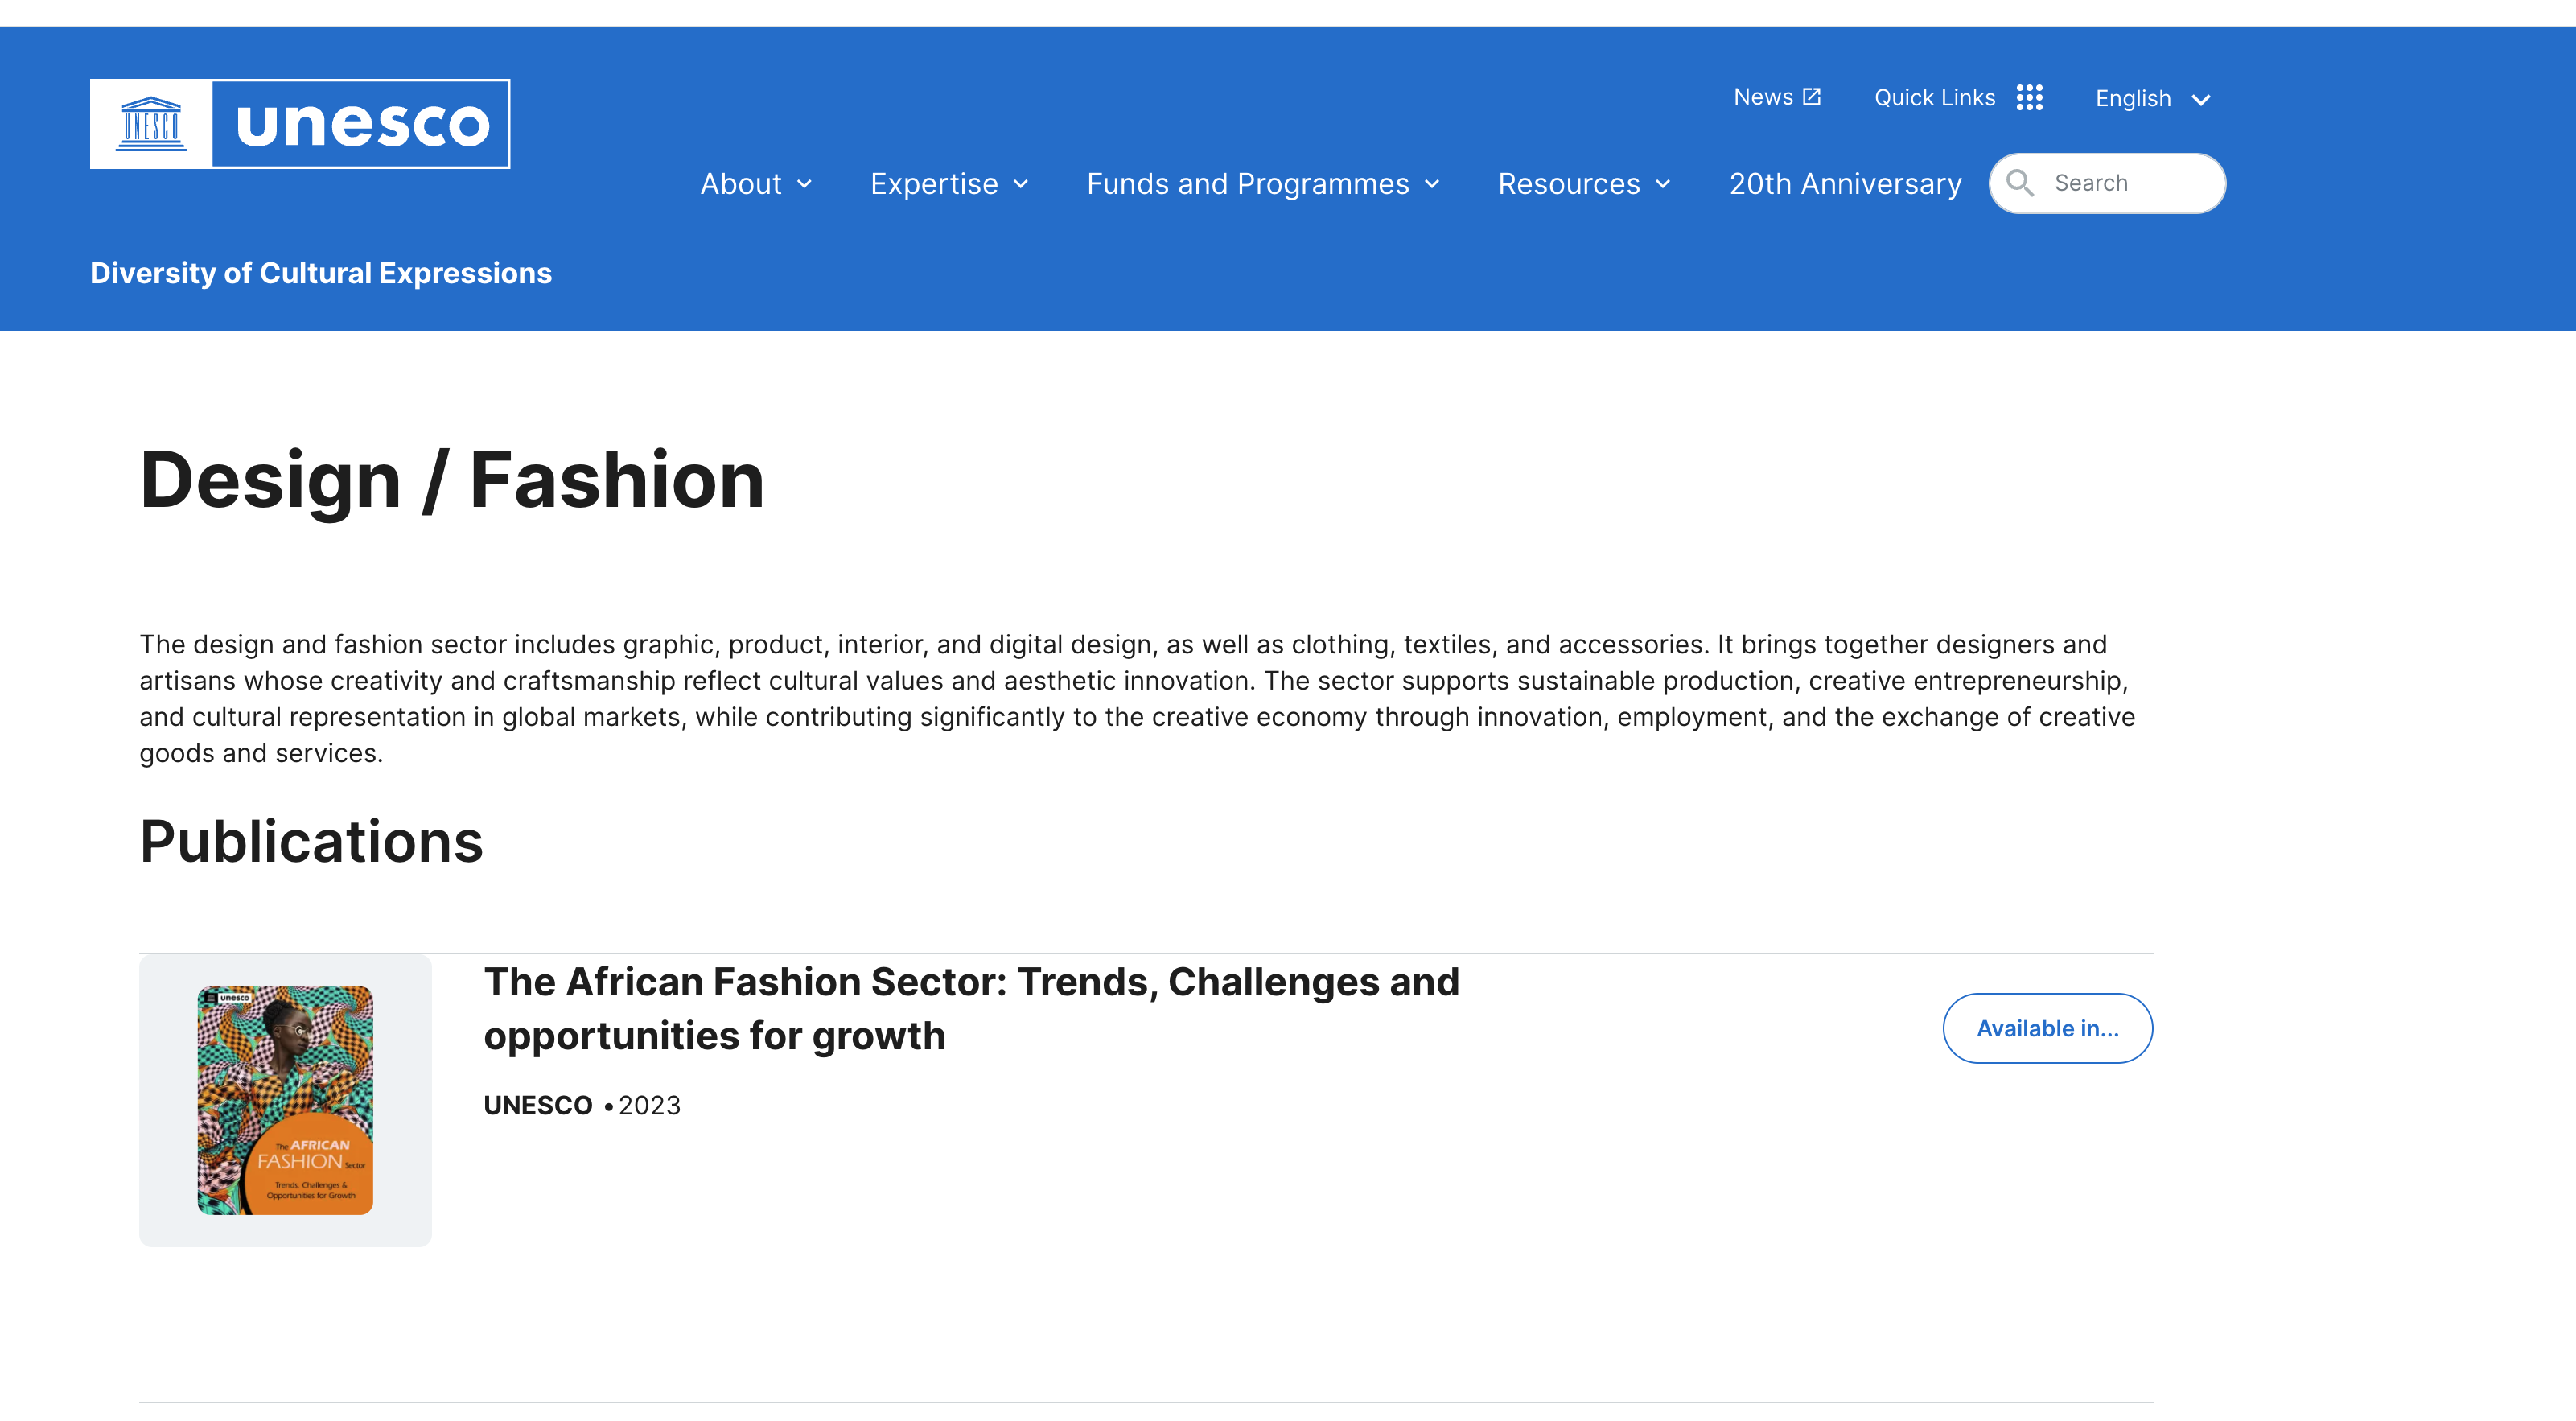Click the Publications heading

click(311, 841)
